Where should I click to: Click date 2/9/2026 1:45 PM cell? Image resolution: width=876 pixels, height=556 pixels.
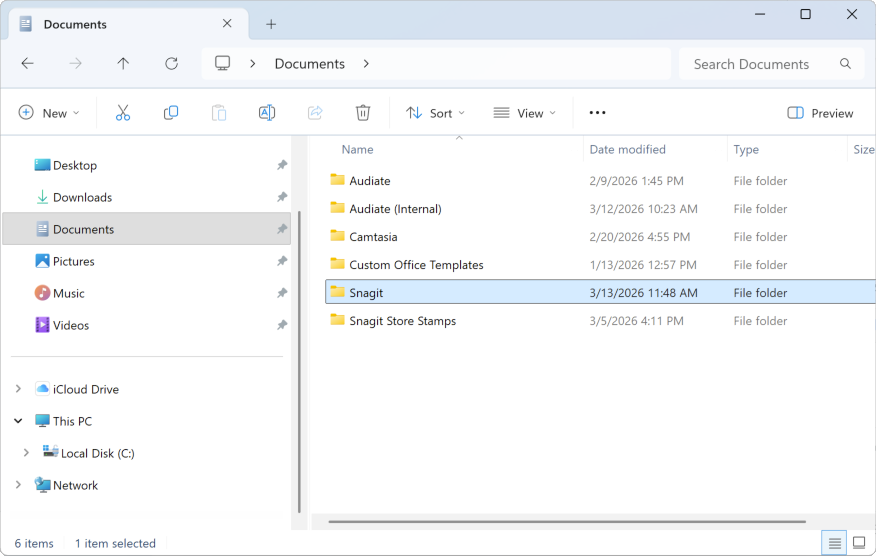click(x=636, y=180)
